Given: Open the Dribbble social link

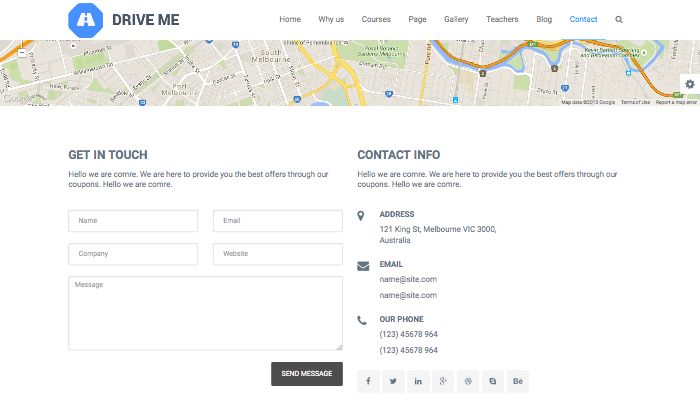Looking at the screenshot, I should 468,381.
